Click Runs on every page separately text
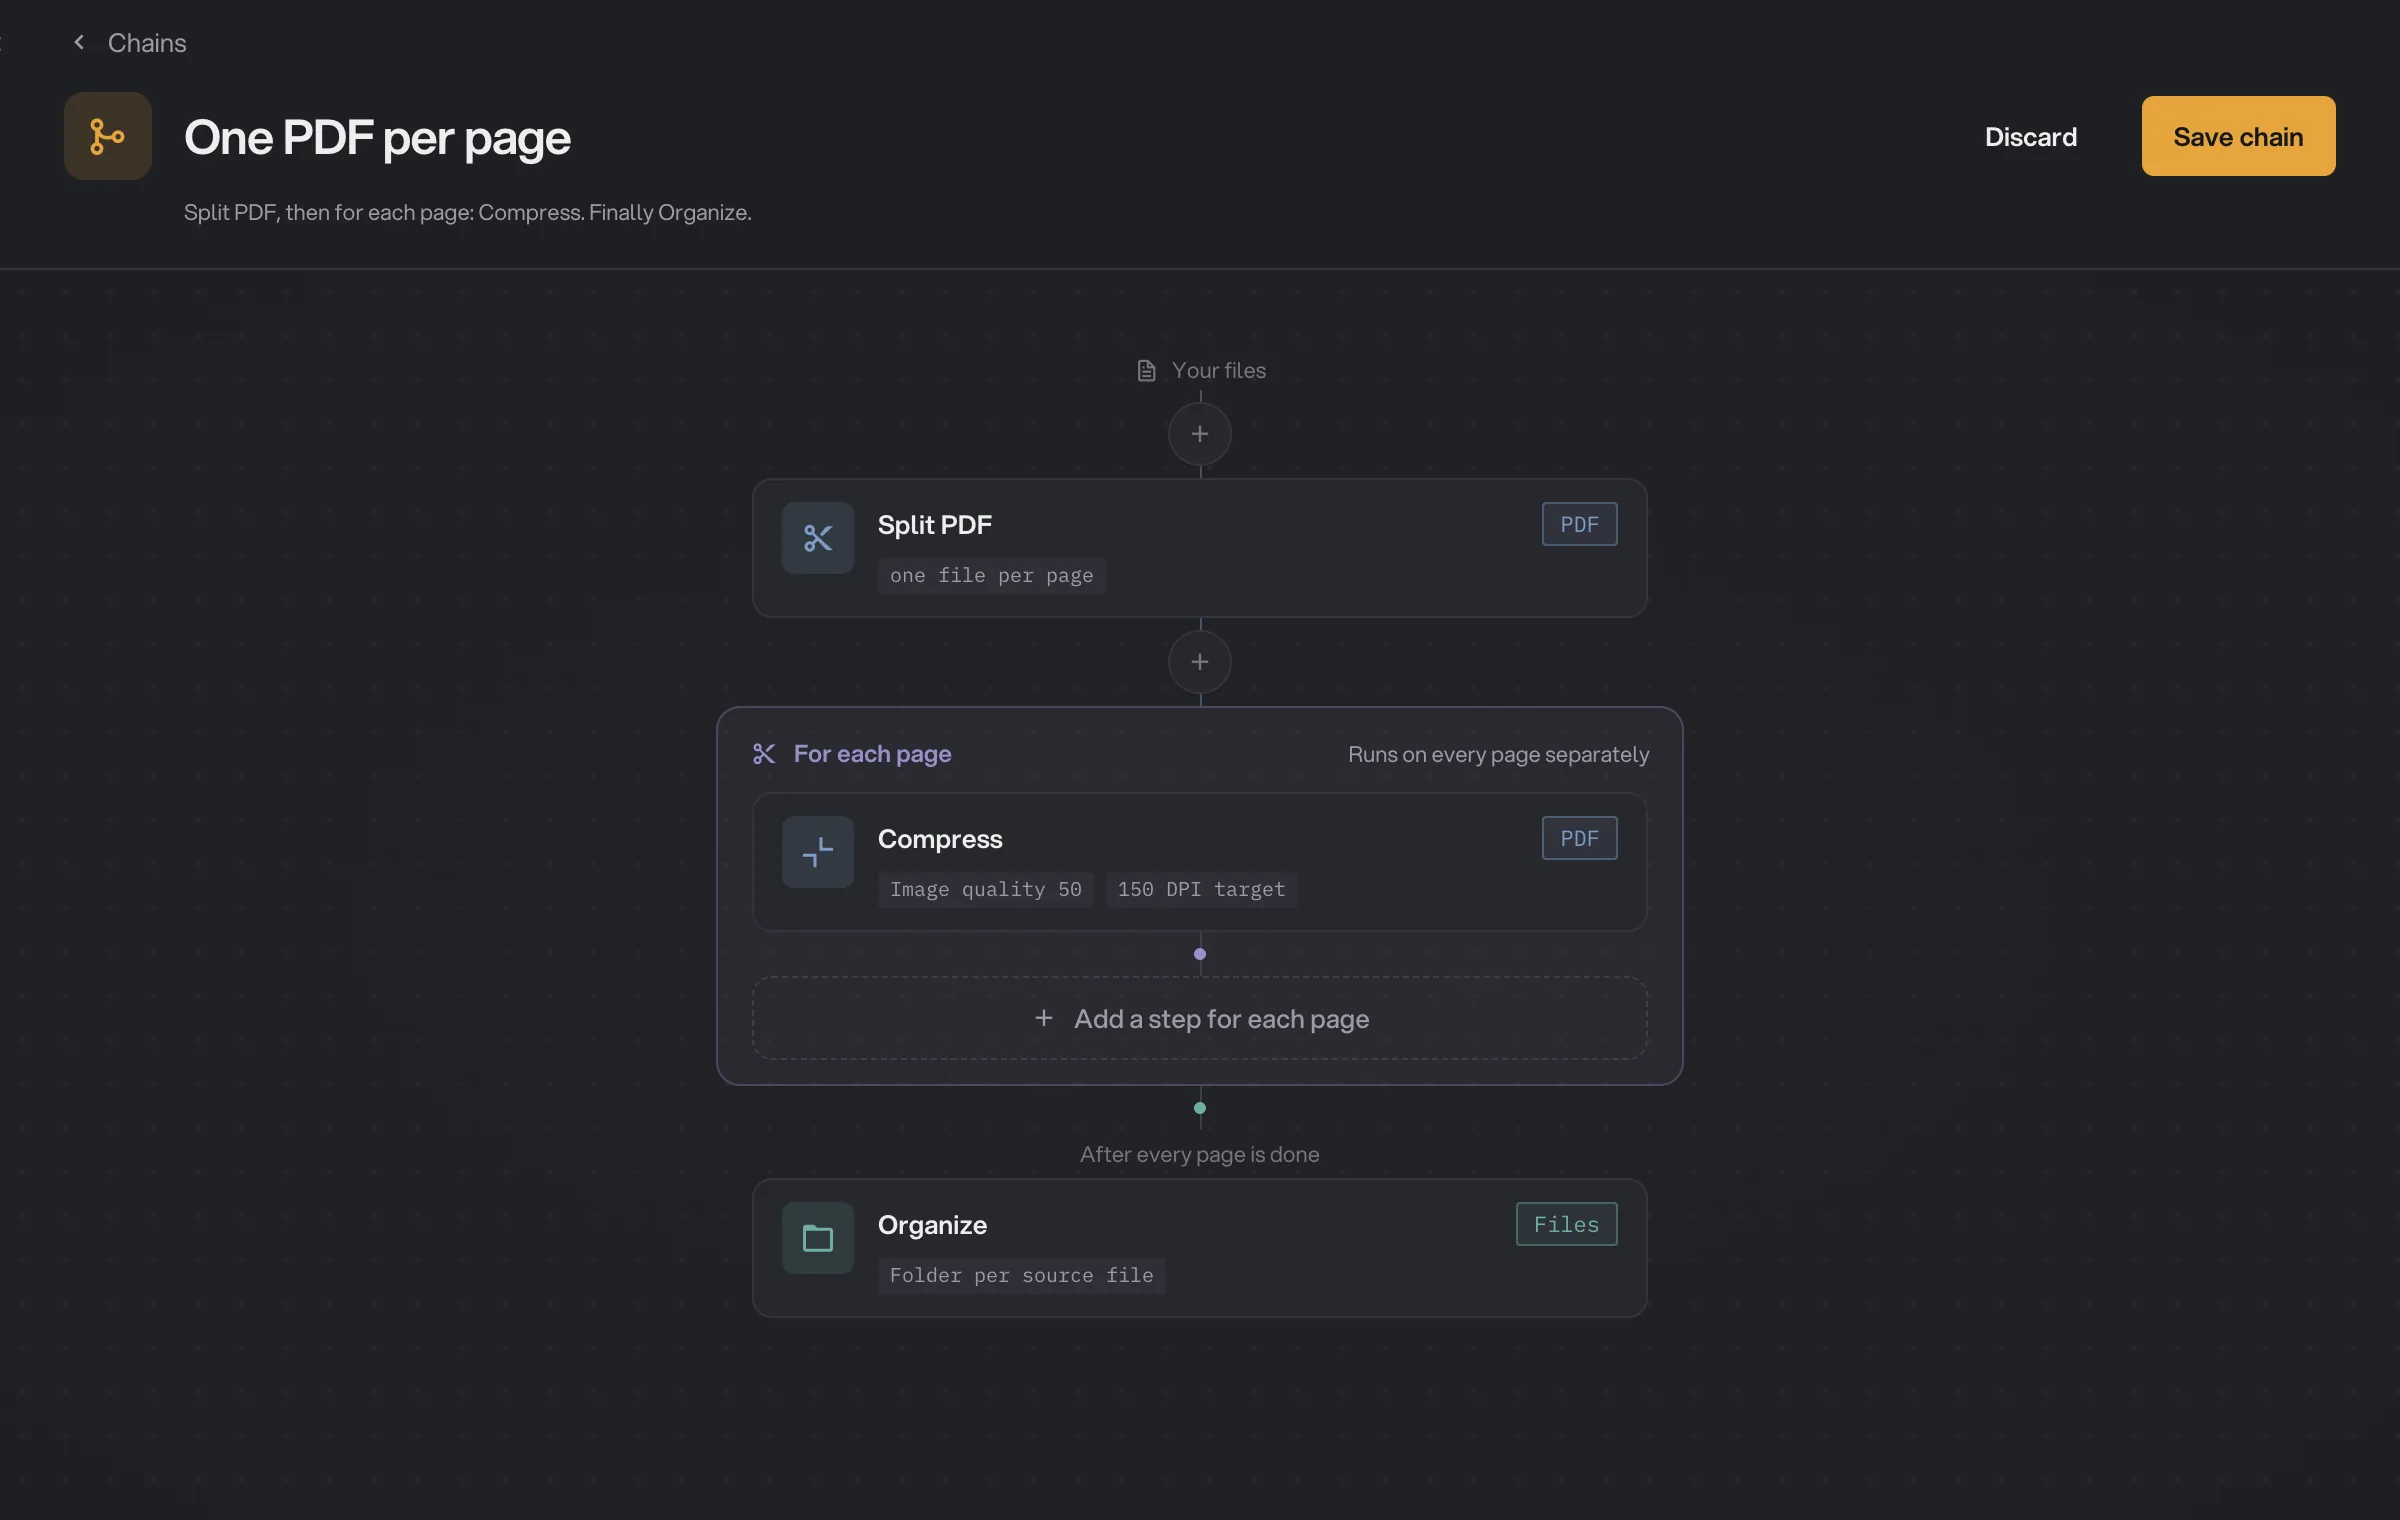Image resolution: width=2400 pixels, height=1520 pixels. point(1498,755)
